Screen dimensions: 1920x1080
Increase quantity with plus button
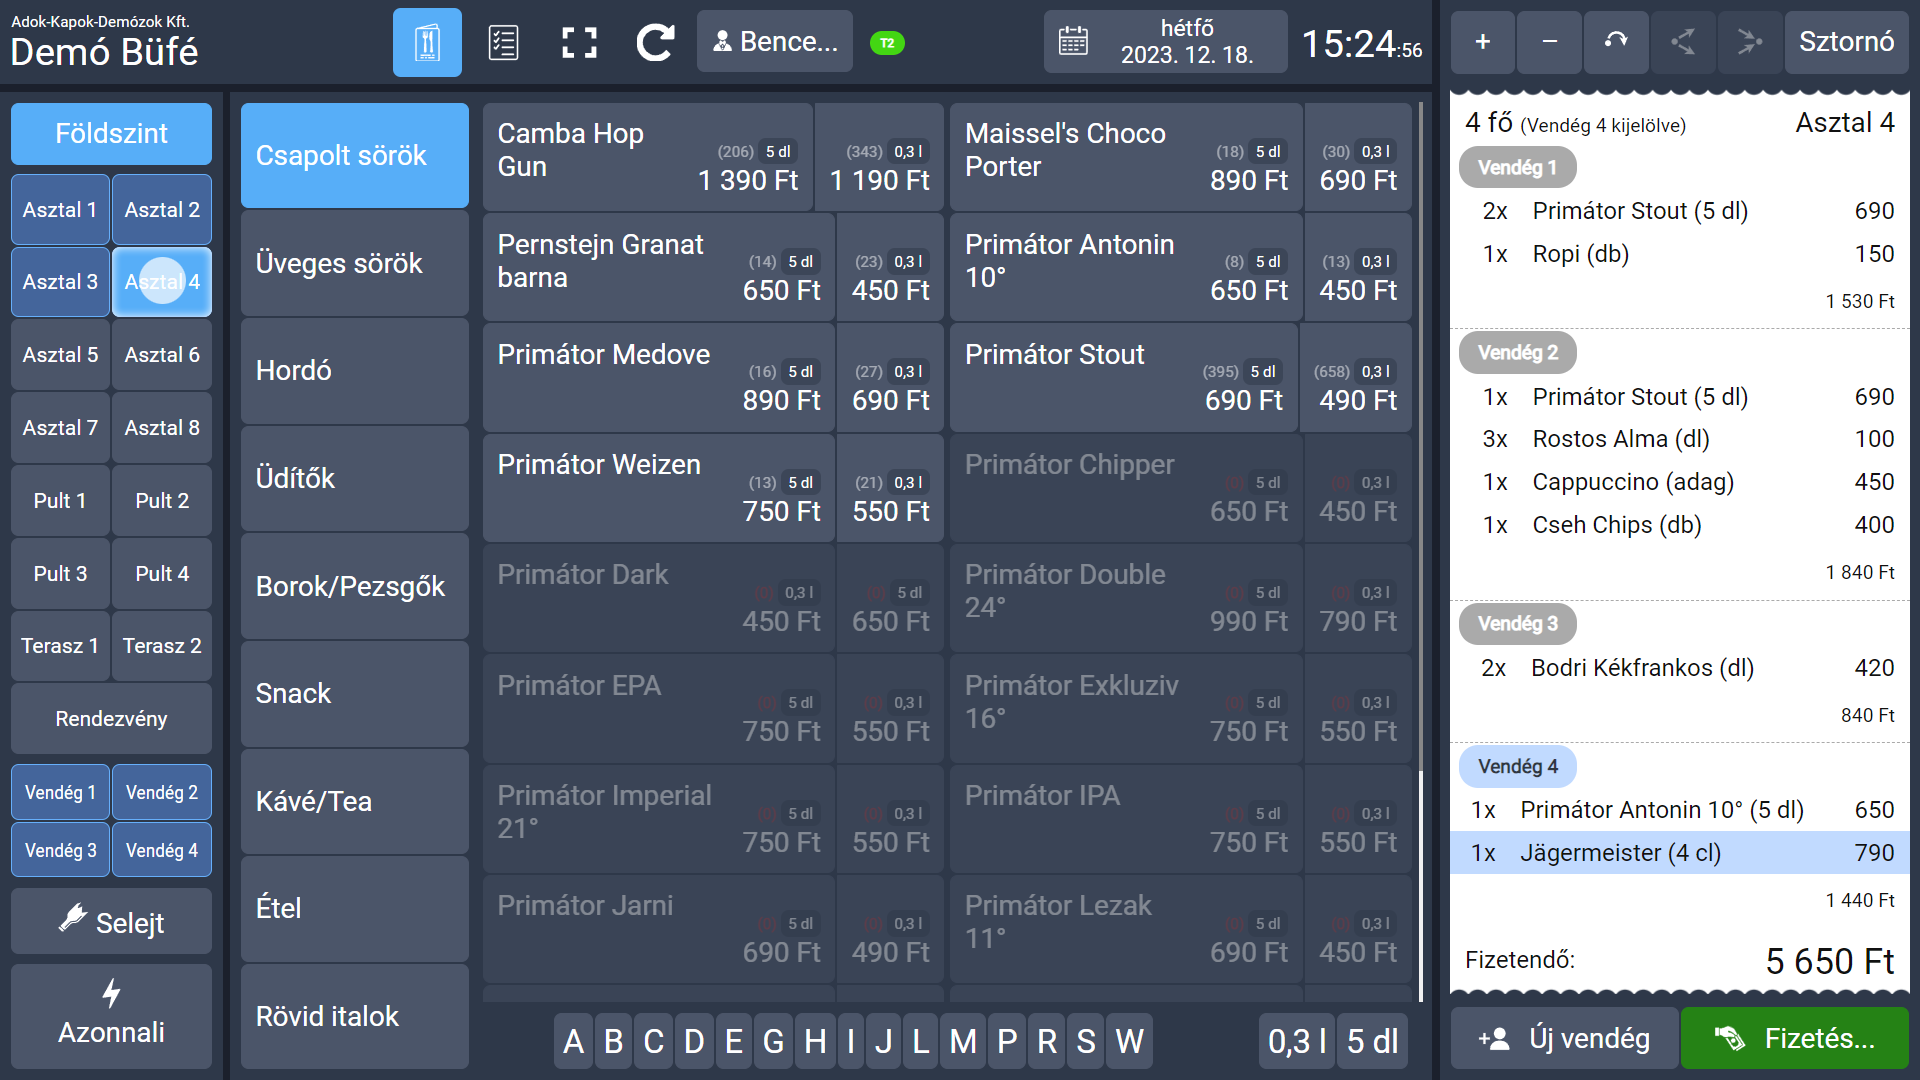click(1483, 42)
